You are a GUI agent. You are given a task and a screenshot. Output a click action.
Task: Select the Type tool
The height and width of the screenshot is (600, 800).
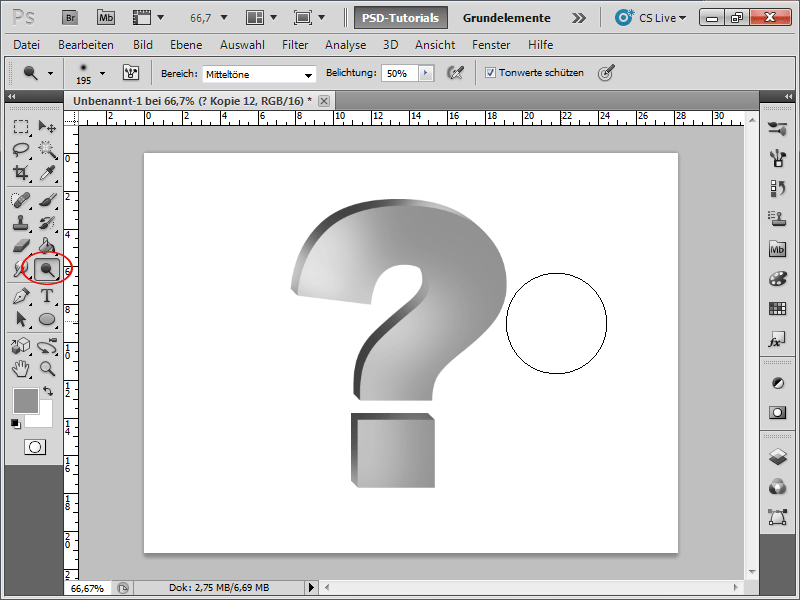[47, 296]
